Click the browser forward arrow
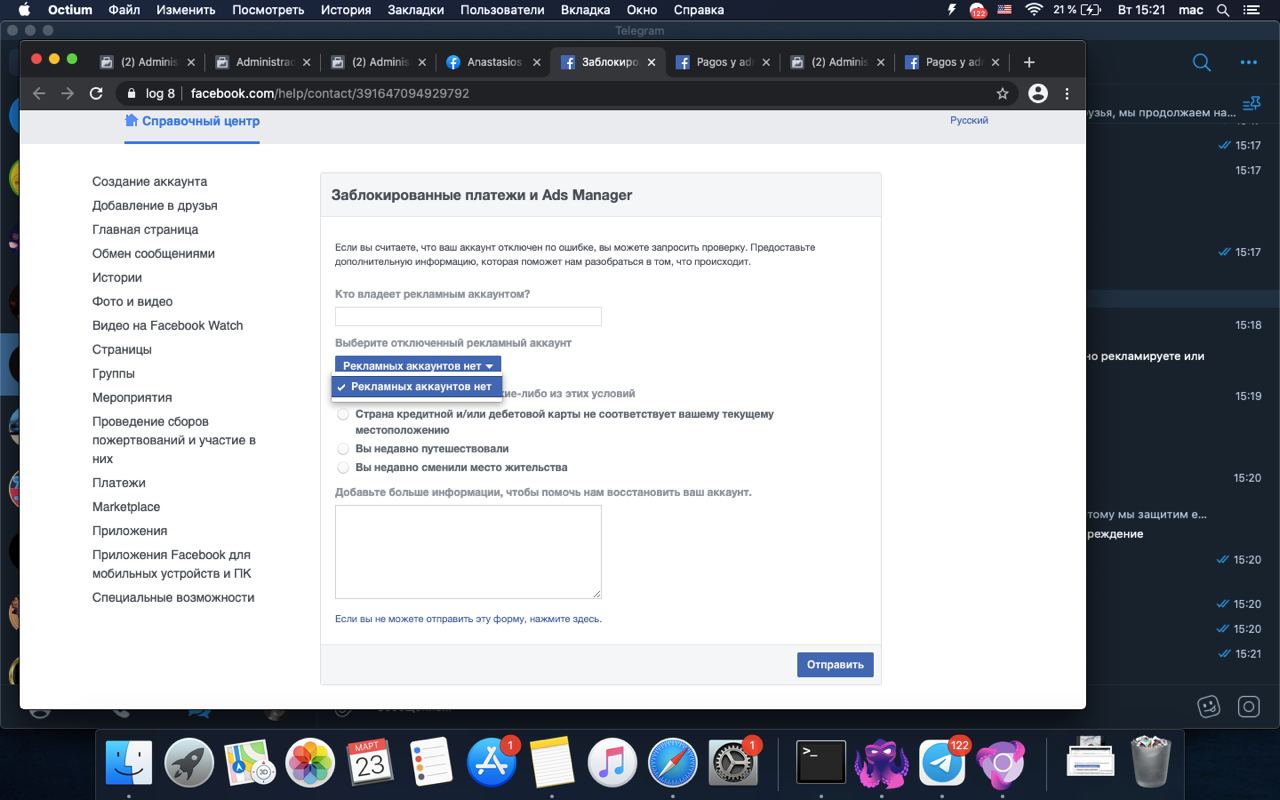 [67, 93]
